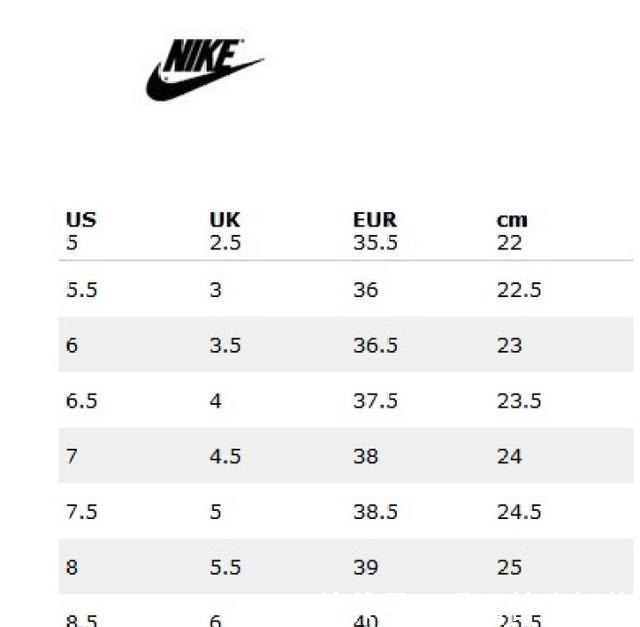
Task: Click the 25 cm cell
Action: [510, 567]
